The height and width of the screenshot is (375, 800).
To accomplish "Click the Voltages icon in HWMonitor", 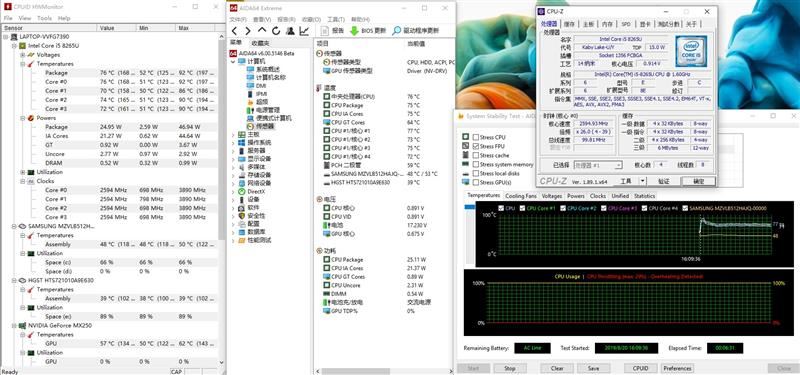I will tap(31, 55).
